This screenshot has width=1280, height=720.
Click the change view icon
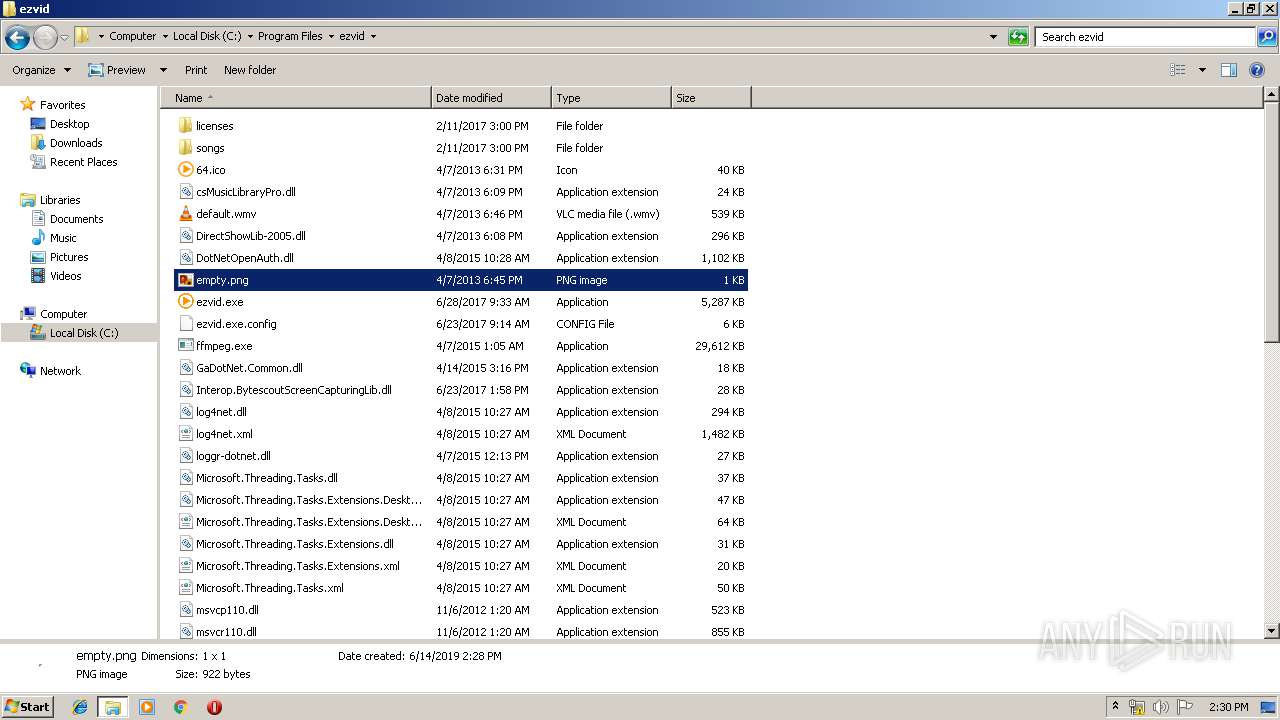coord(1178,70)
